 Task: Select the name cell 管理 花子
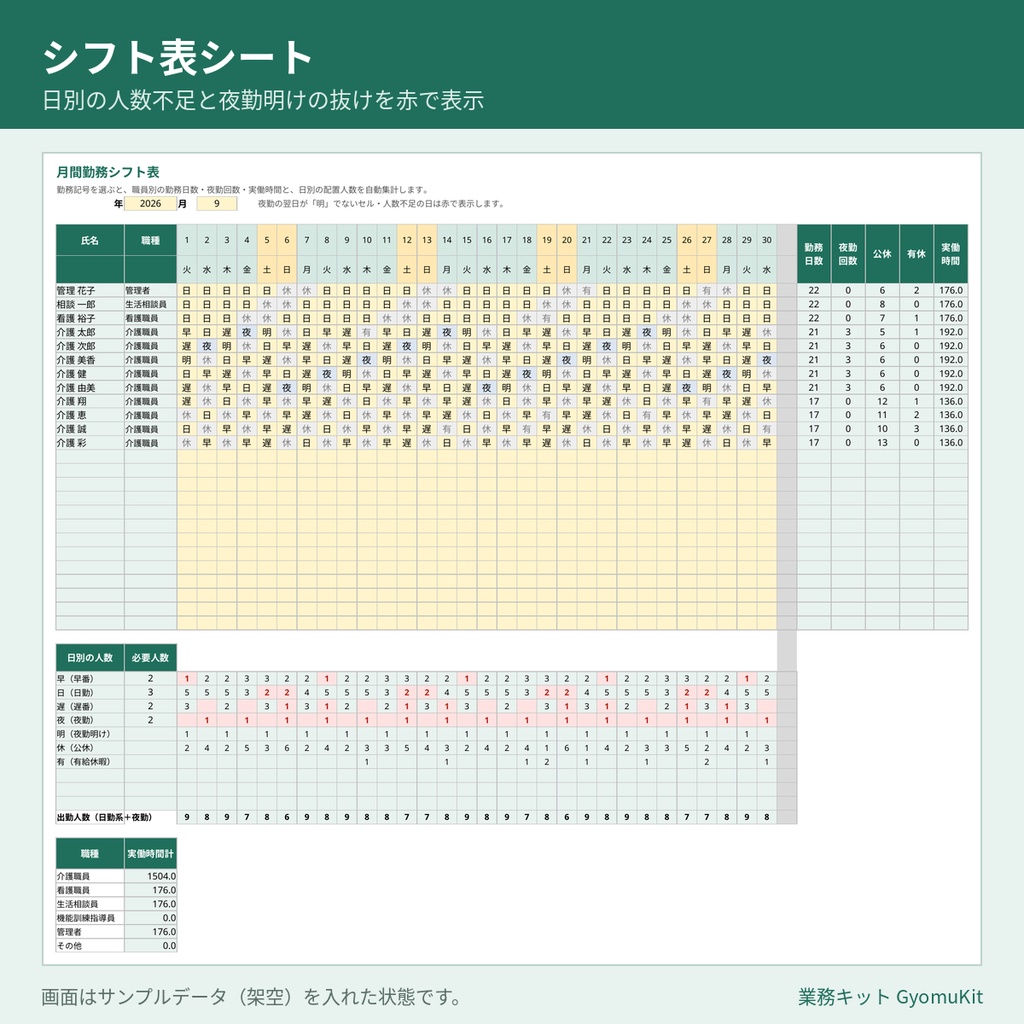tap(90, 291)
